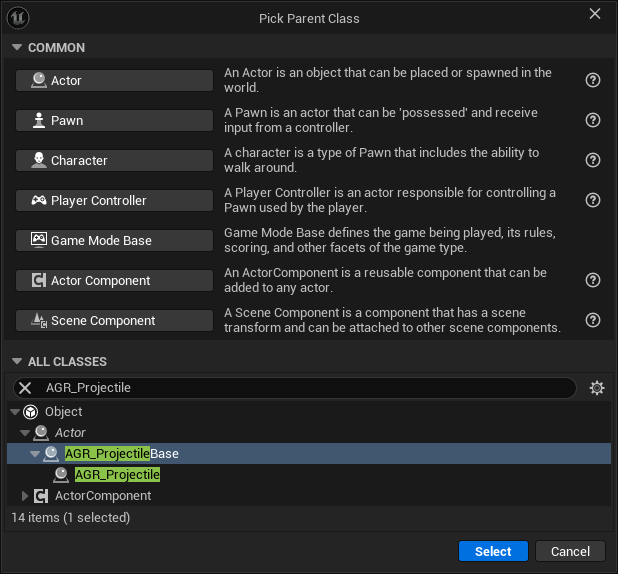Viewport: 618px width, 574px height.
Task: Select the Game Mode Base class button
Action: [114, 240]
